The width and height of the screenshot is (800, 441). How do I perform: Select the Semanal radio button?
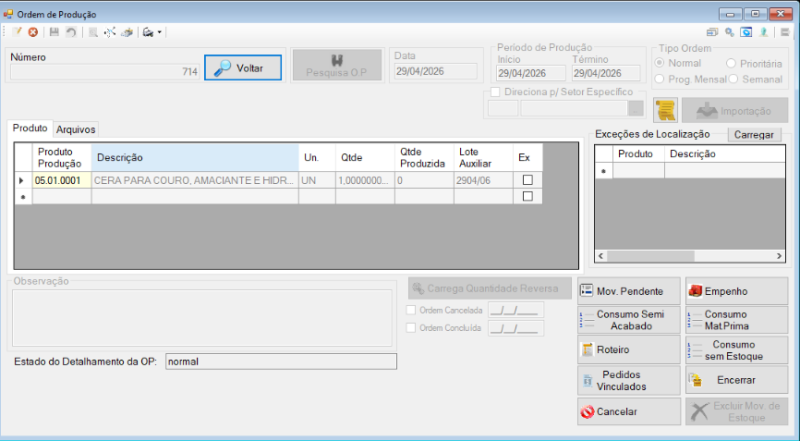734,79
